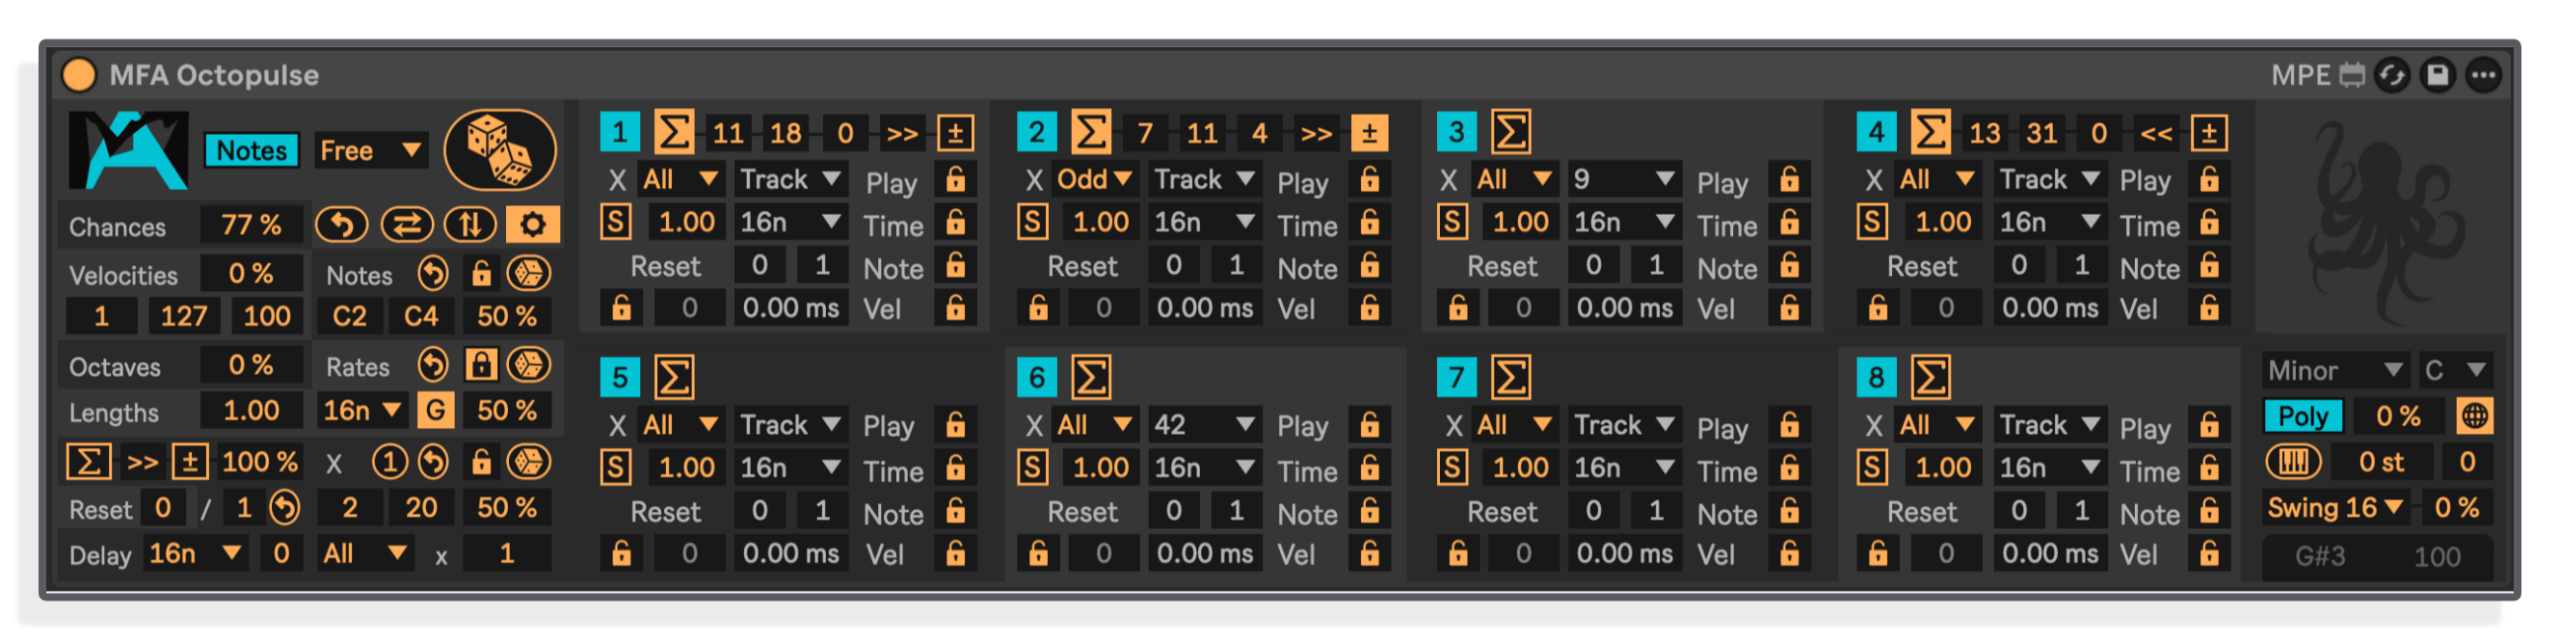This screenshot has height=639, width=2560.
Task: Click the << direction button in sequencer 4
Action: tap(2155, 132)
